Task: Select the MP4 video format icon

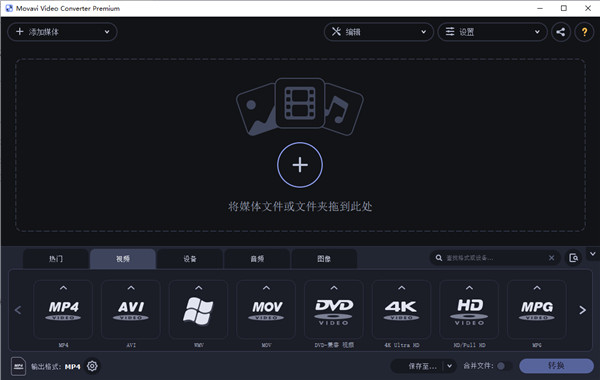Action: [x=64, y=310]
